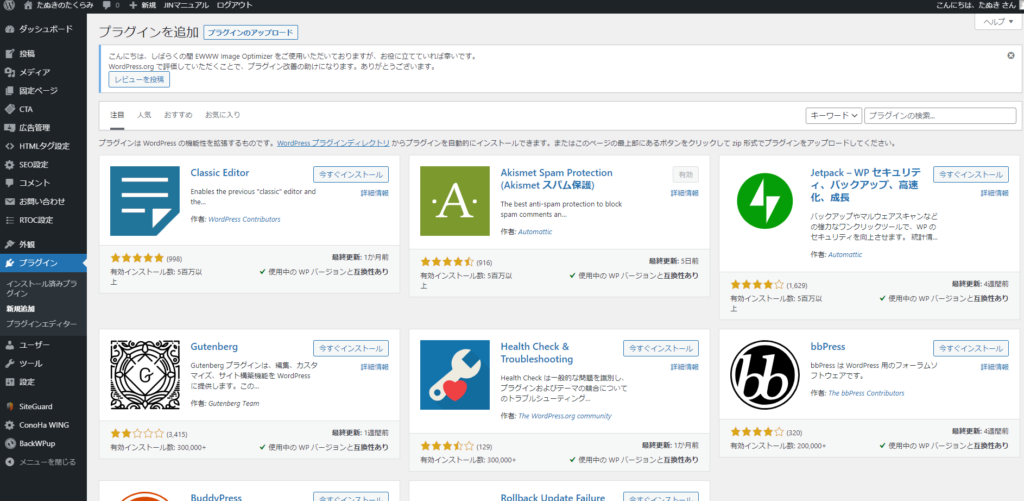Click the WordPress logo icon in the admin bar
1024x501 pixels.
click(8, 5)
